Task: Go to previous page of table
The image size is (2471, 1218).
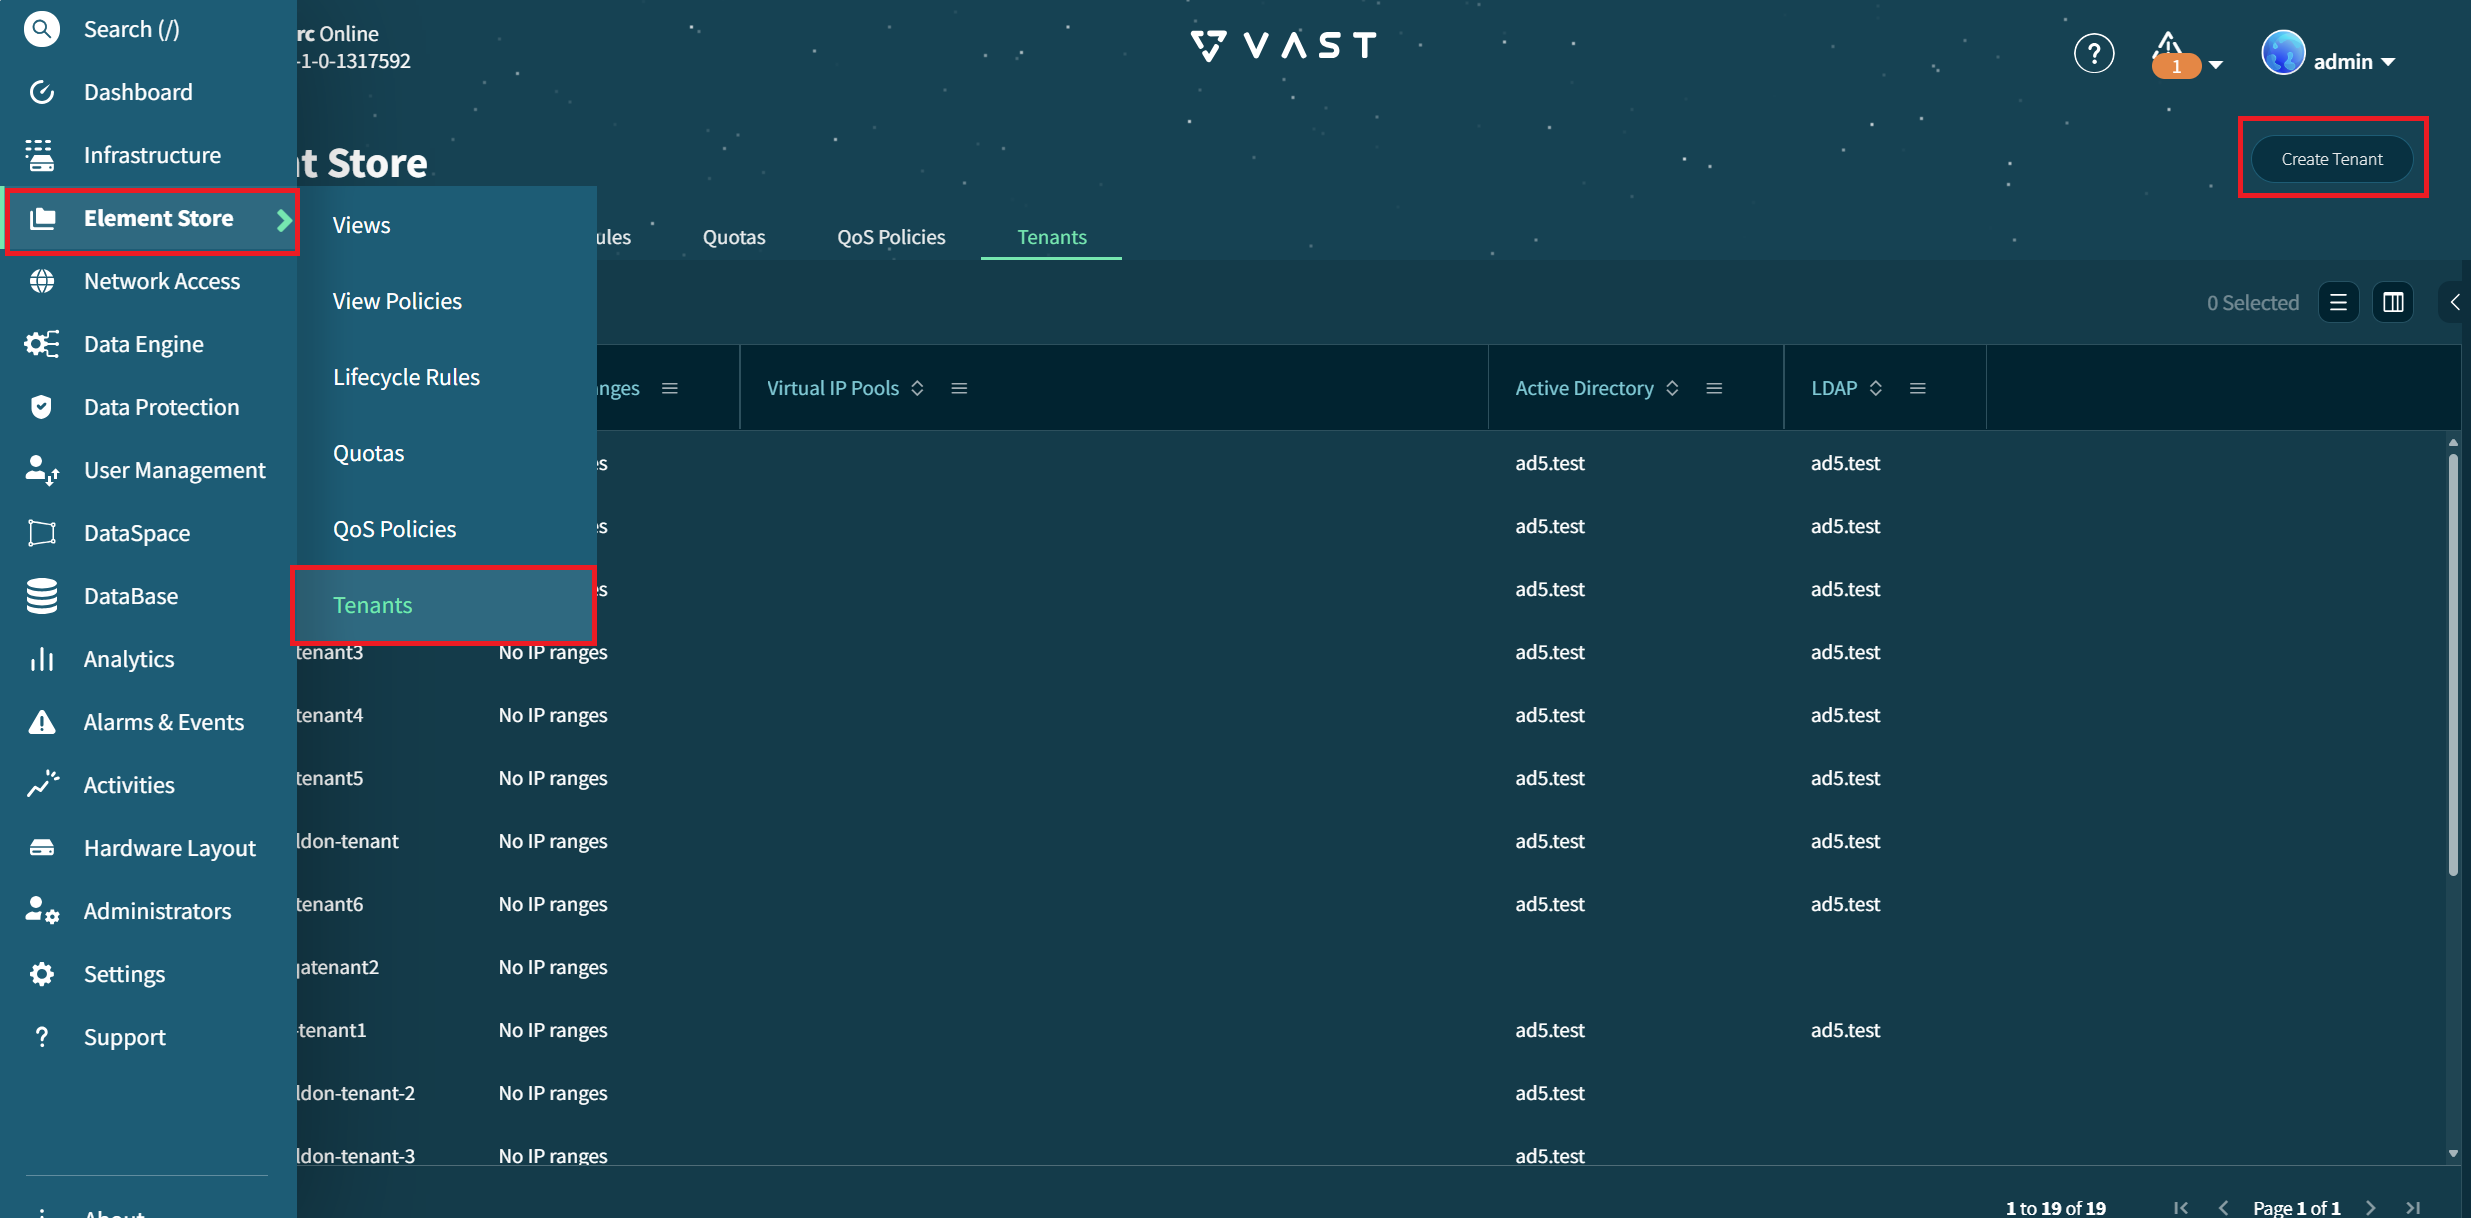Action: (2224, 1208)
